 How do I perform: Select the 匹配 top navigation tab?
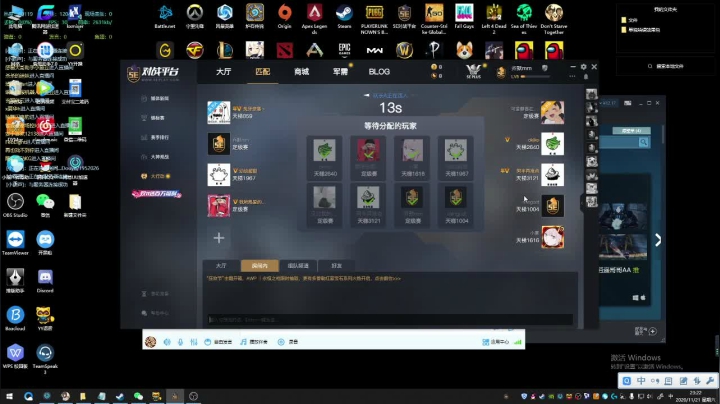coord(263,72)
